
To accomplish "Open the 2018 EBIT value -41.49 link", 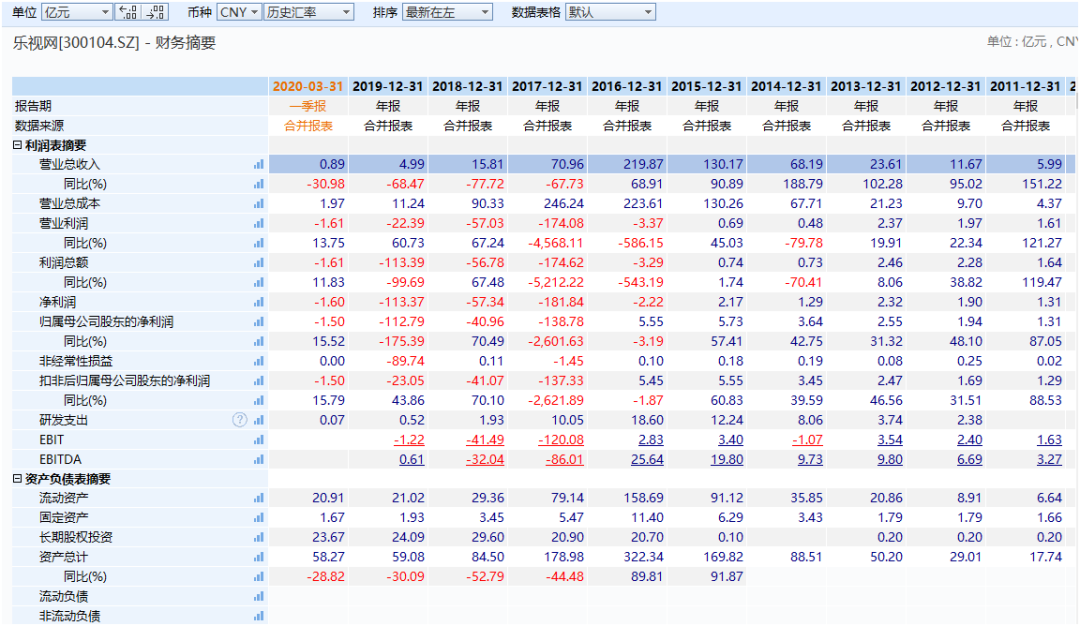I will coord(485,440).
